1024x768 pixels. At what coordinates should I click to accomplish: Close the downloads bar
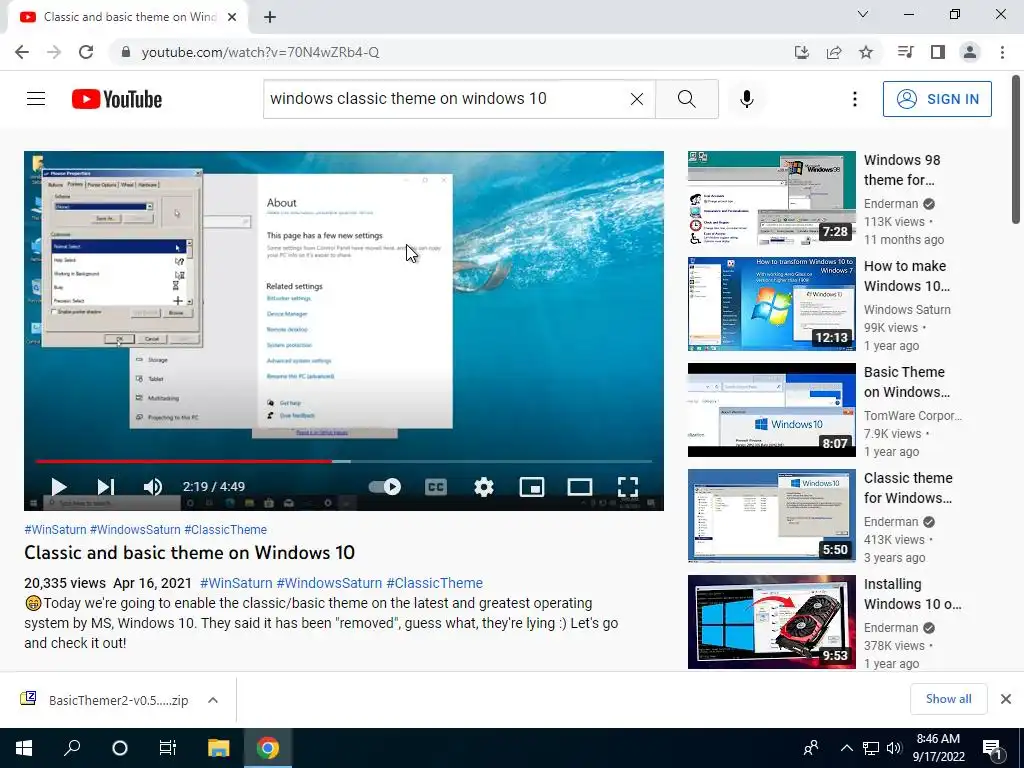click(1006, 699)
